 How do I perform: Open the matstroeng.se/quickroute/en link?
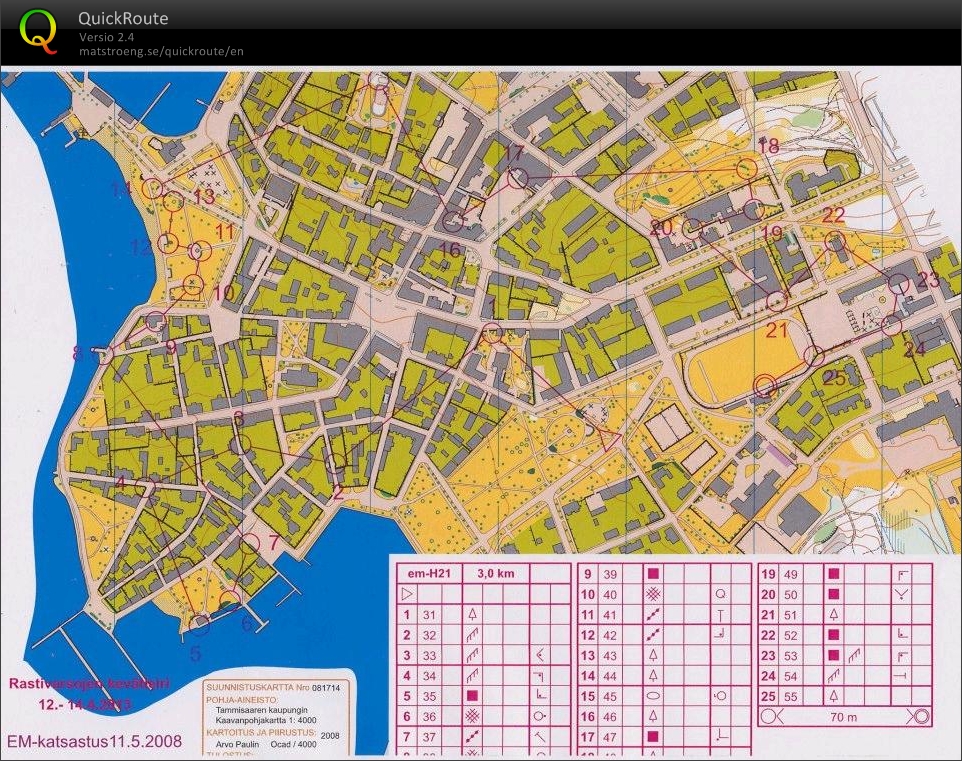point(161,51)
